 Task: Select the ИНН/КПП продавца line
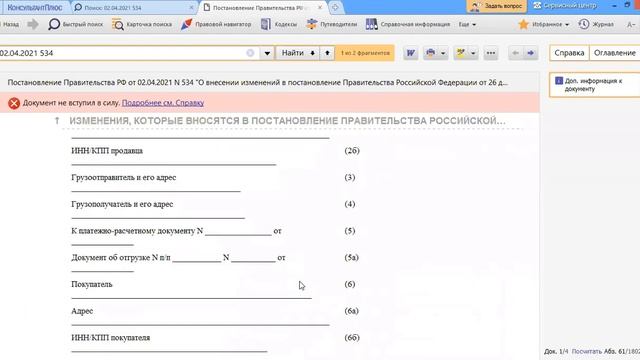(107, 151)
